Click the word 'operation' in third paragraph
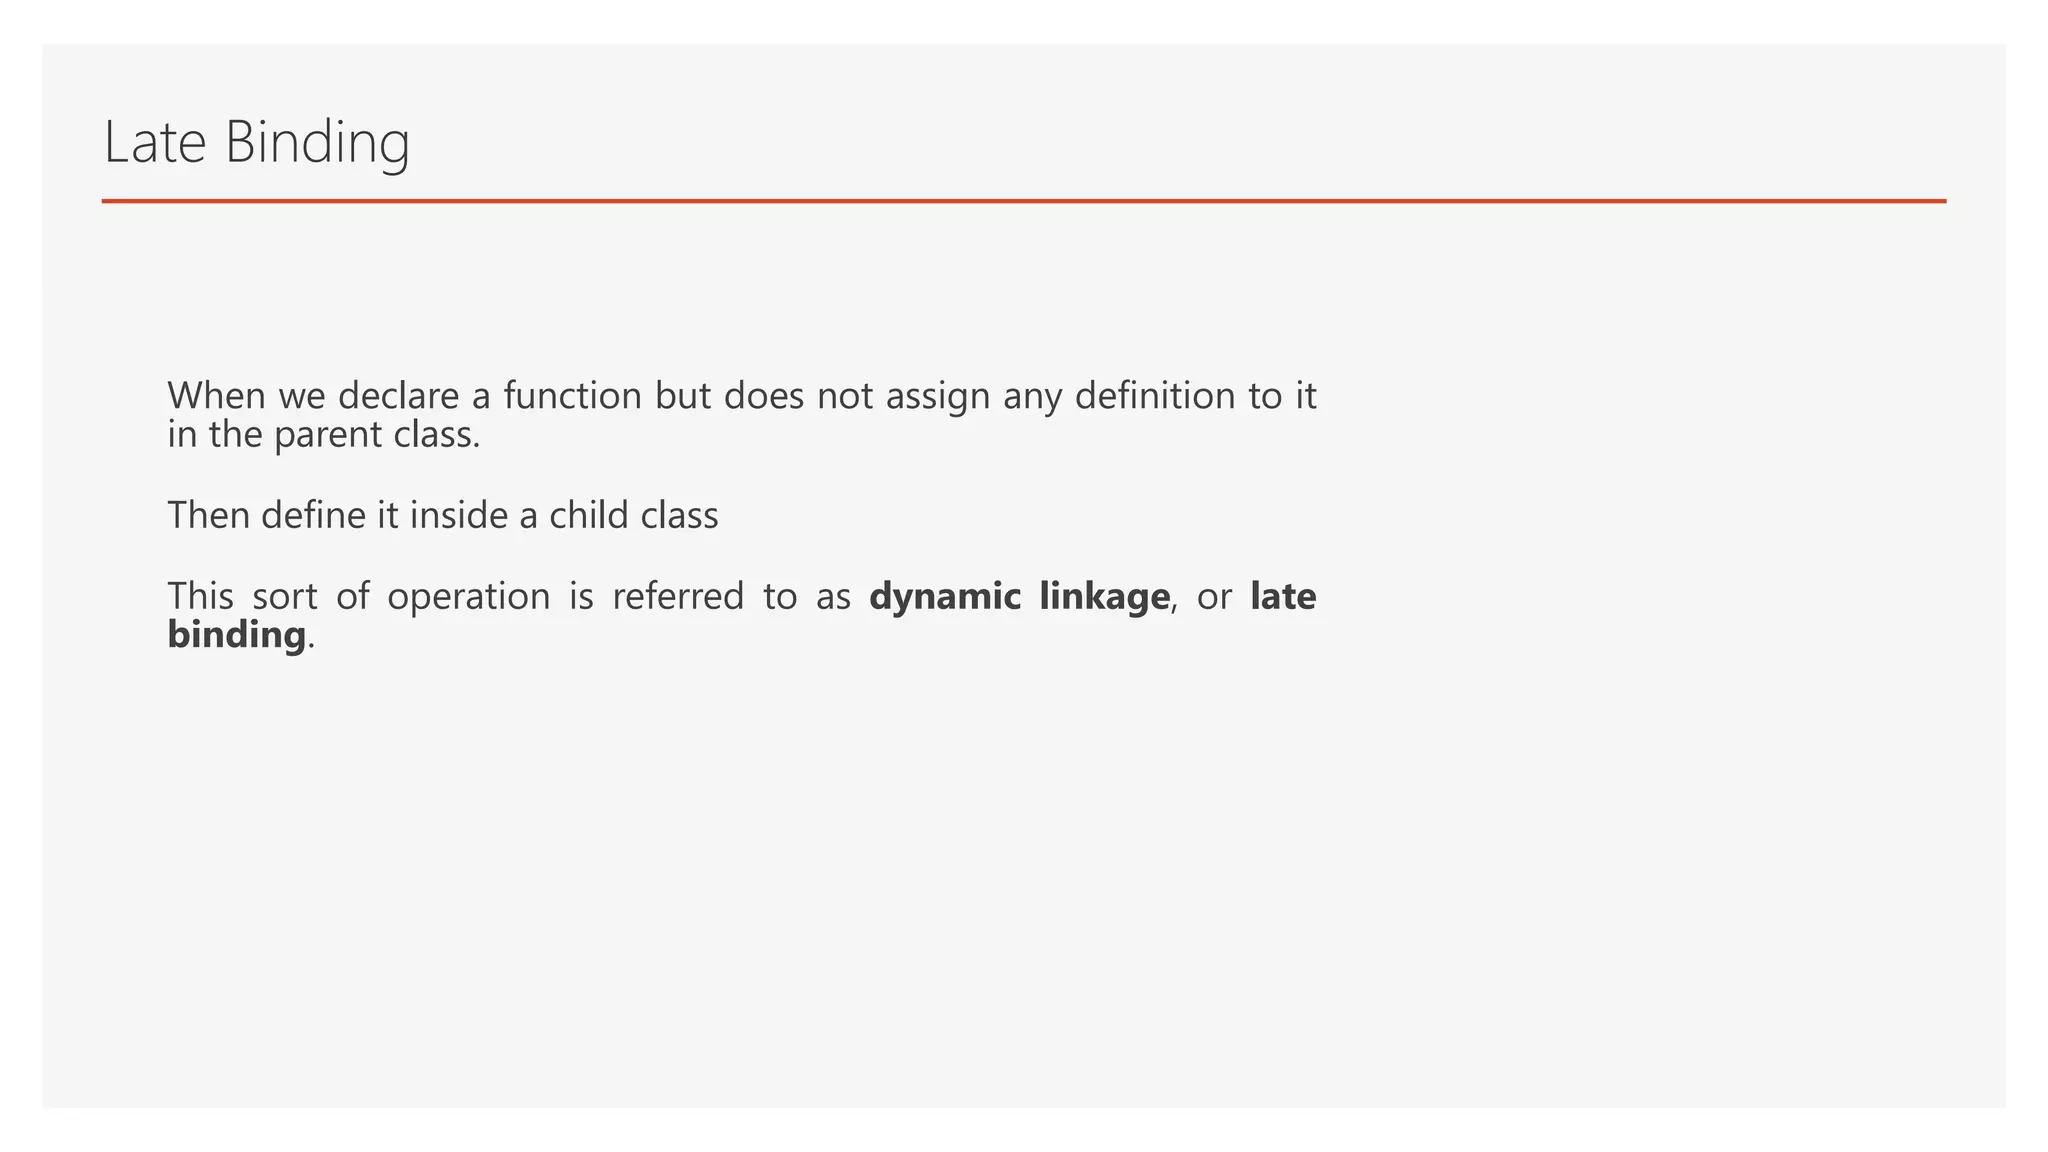This screenshot has height=1152, width=2048. (x=469, y=598)
